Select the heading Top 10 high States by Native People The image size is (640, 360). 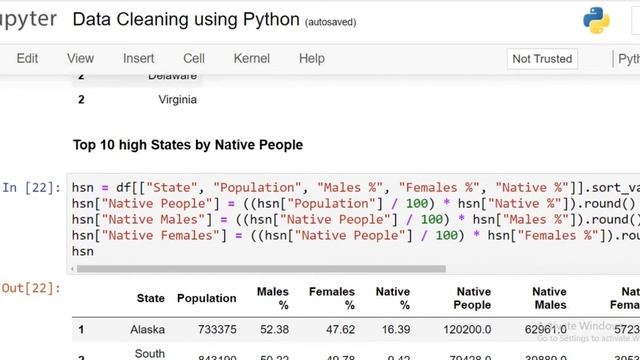coord(188,145)
